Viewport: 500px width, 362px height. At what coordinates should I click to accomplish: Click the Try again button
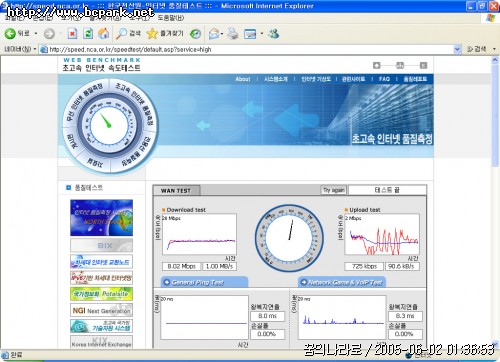334,190
